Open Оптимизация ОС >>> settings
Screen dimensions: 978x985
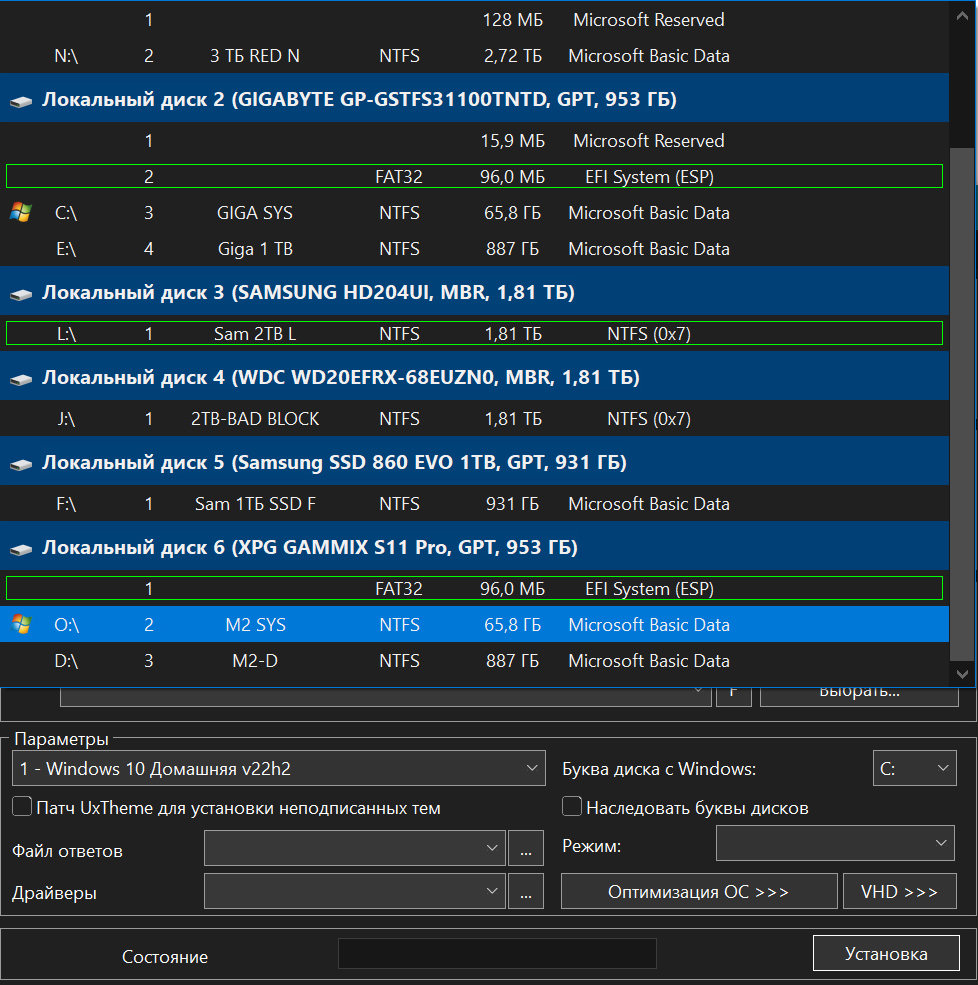click(x=698, y=891)
